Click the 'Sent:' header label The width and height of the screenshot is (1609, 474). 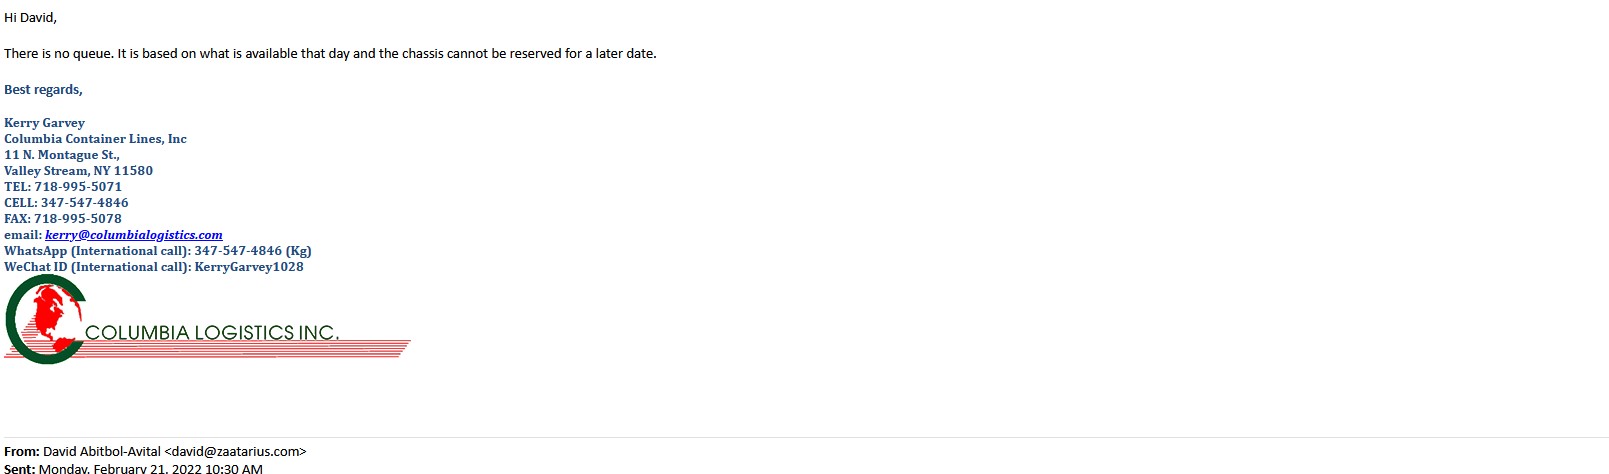point(19,468)
